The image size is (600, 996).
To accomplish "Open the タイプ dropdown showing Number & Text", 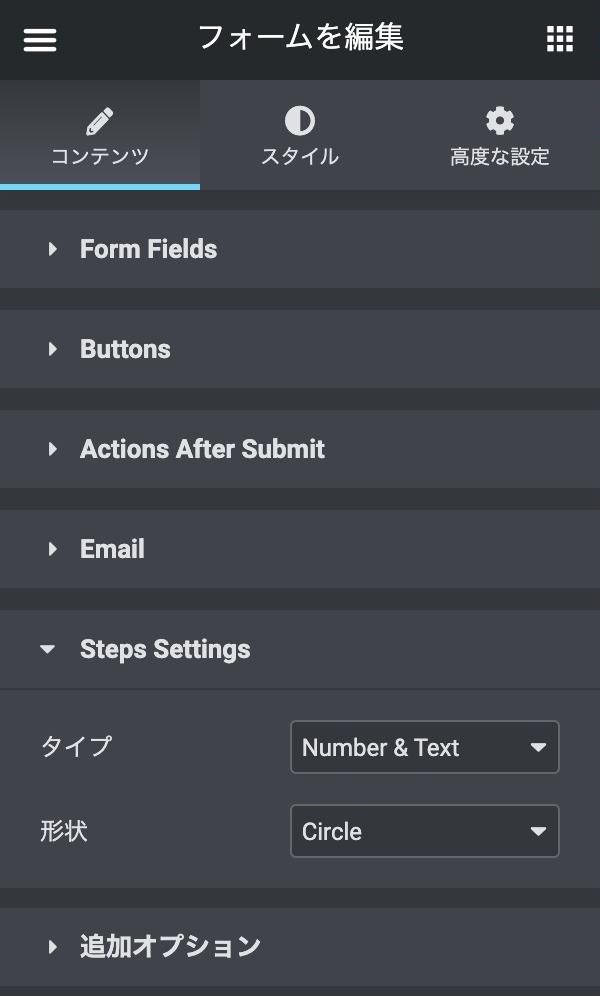I will (424, 747).
